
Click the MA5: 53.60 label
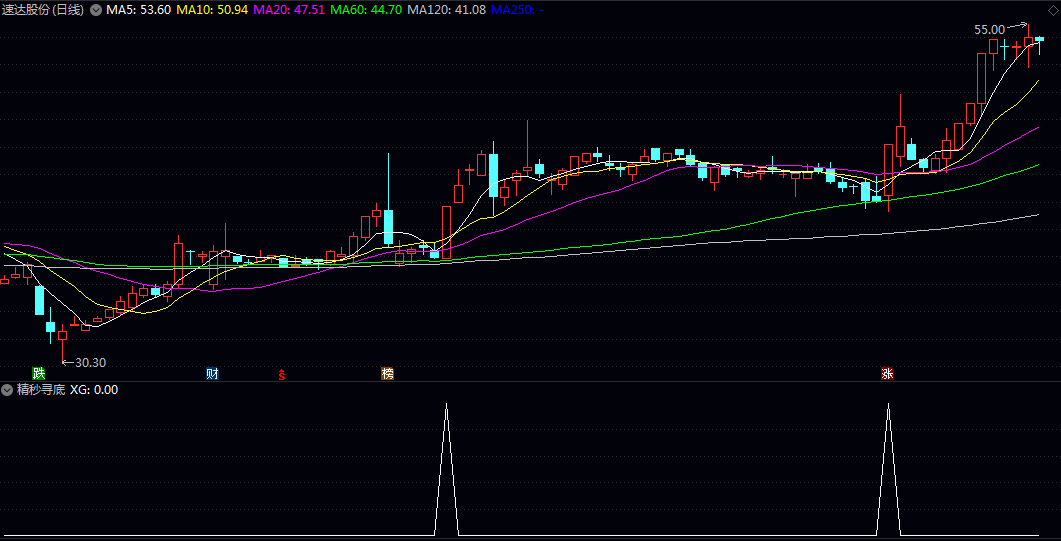click(x=138, y=10)
